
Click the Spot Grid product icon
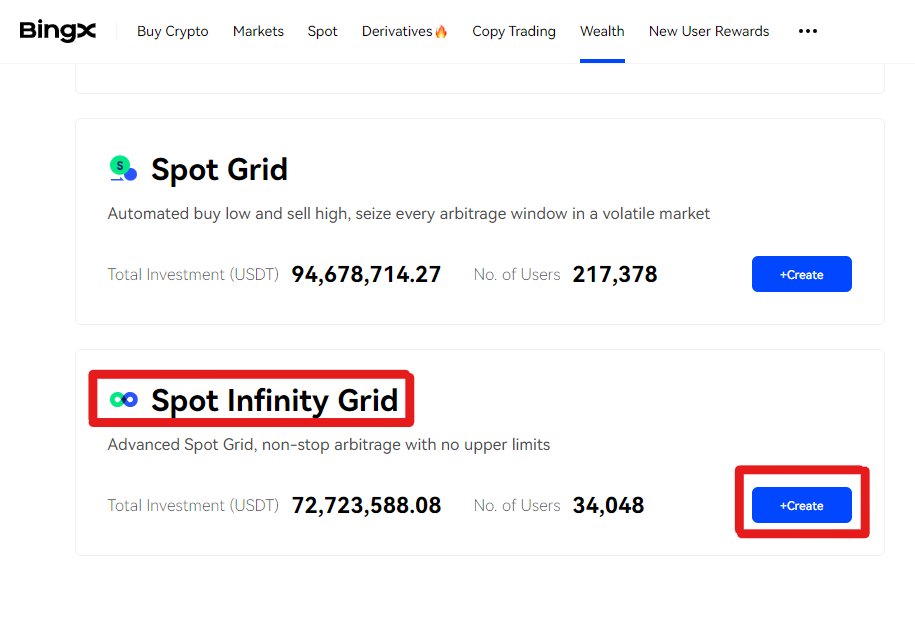(x=123, y=169)
